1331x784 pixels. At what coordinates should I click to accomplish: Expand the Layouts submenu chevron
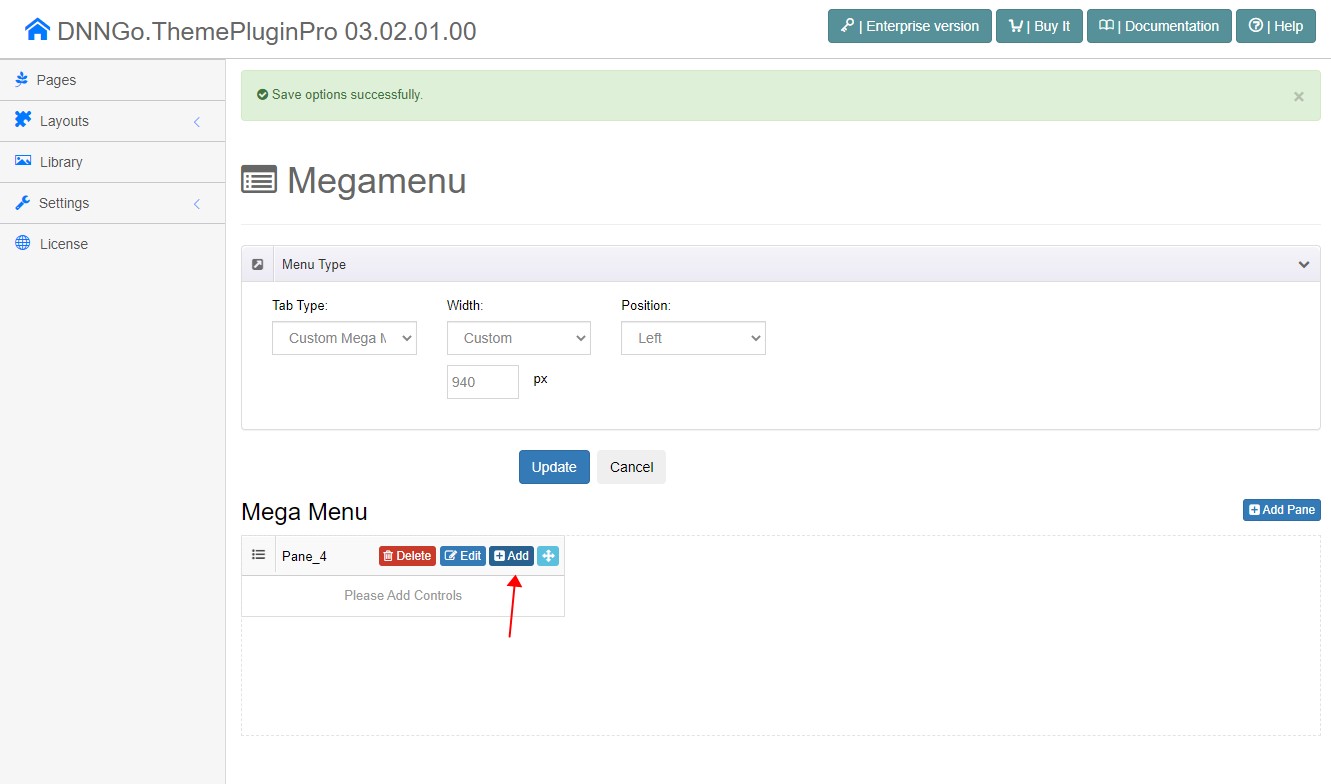197,122
